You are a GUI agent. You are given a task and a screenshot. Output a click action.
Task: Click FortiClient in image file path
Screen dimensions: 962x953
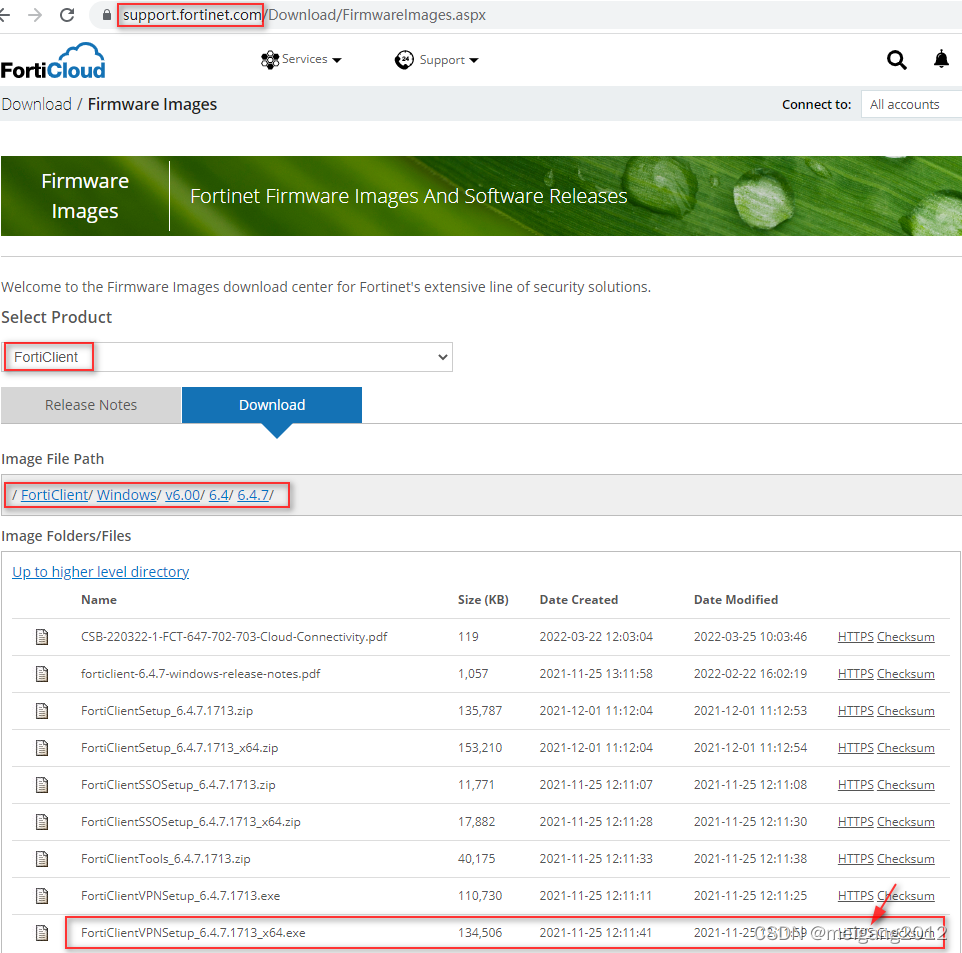click(x=55, y=495)
